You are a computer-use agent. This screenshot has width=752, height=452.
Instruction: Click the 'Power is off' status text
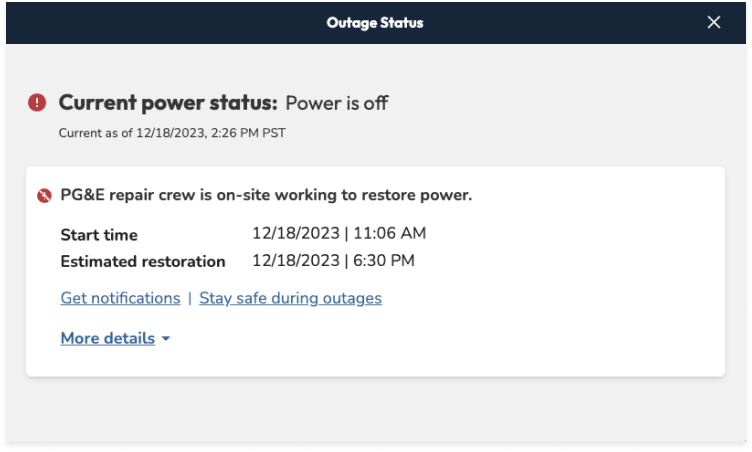[x=336, y=103]
